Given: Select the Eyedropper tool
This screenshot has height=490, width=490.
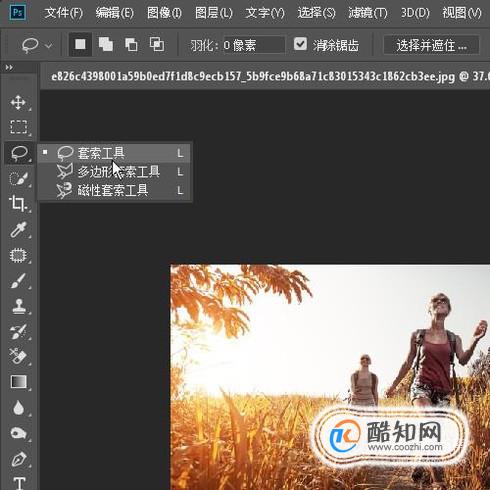Looking at the screenshot, I should (18, 229).
